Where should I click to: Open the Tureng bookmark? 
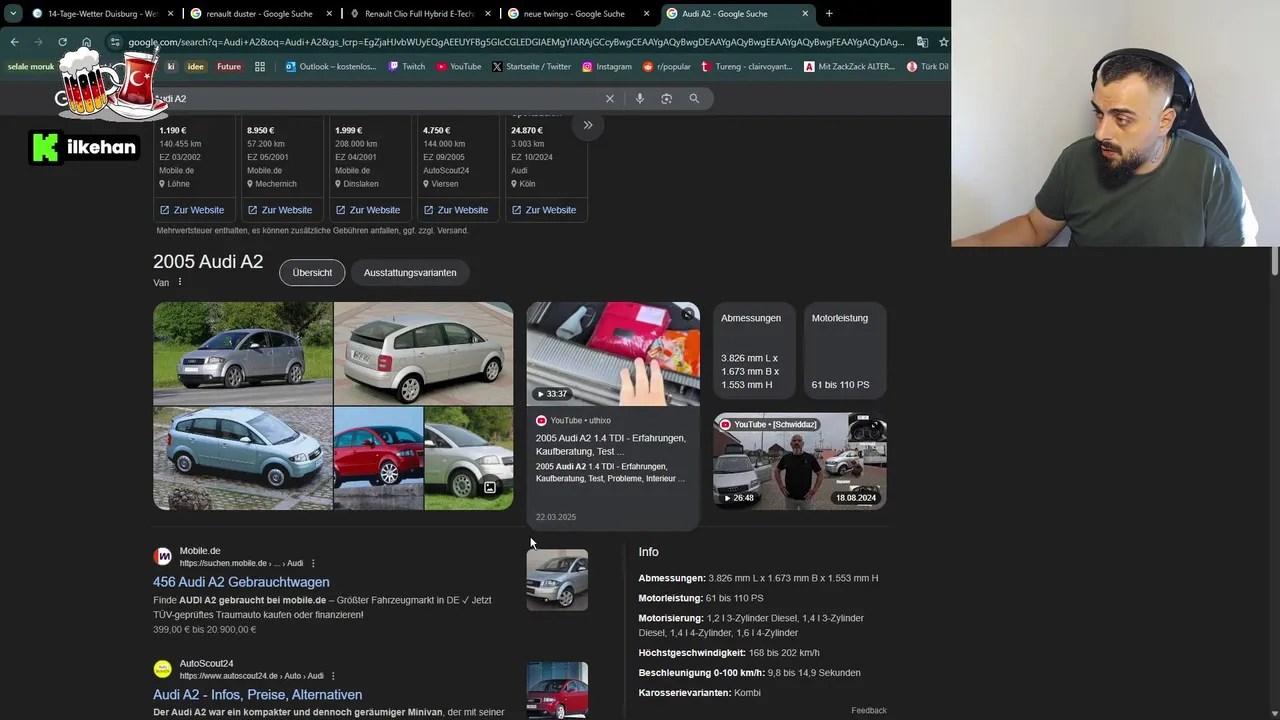(x=747, y=67)
